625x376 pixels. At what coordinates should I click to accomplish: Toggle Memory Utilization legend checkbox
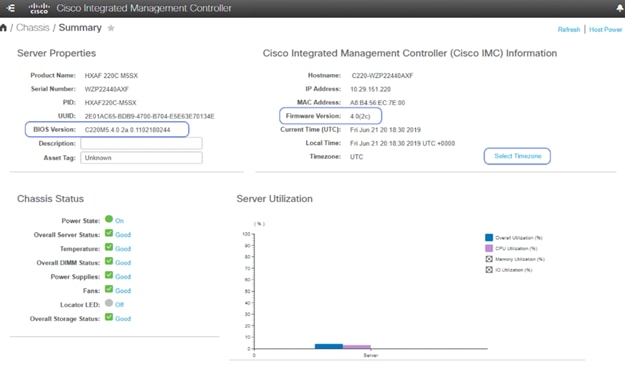click(x=489, y=259)
